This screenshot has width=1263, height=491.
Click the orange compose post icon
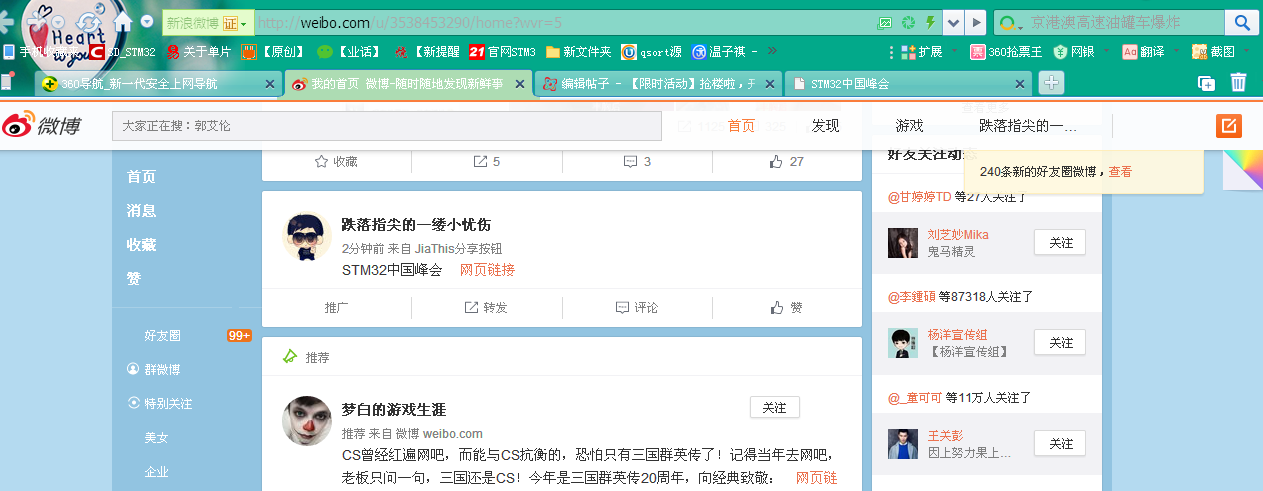(1228, 126)
